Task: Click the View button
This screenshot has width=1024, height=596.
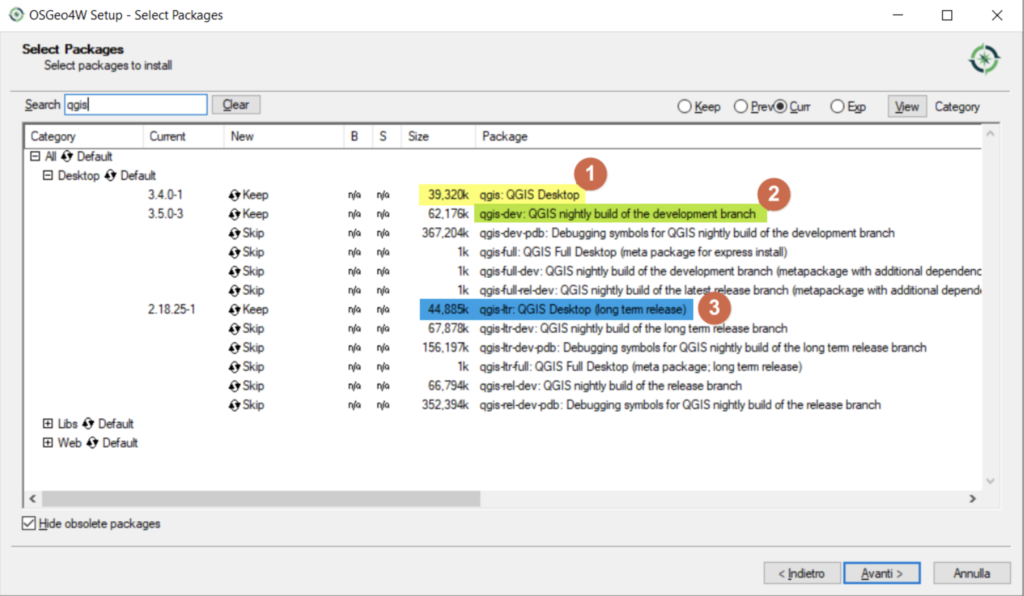Action: point(906,106)
